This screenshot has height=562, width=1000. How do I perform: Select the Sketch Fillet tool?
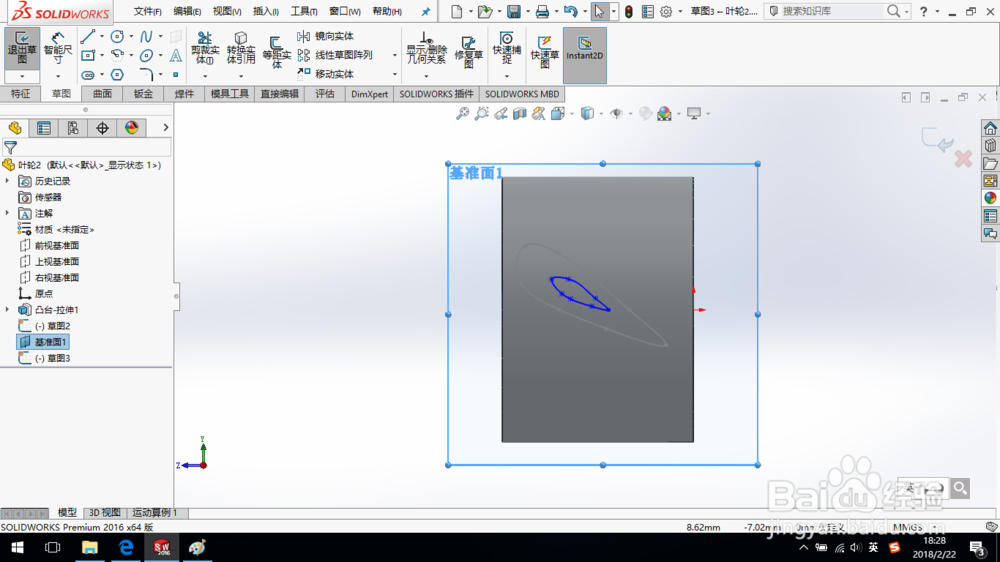click(x=146, y=75)
